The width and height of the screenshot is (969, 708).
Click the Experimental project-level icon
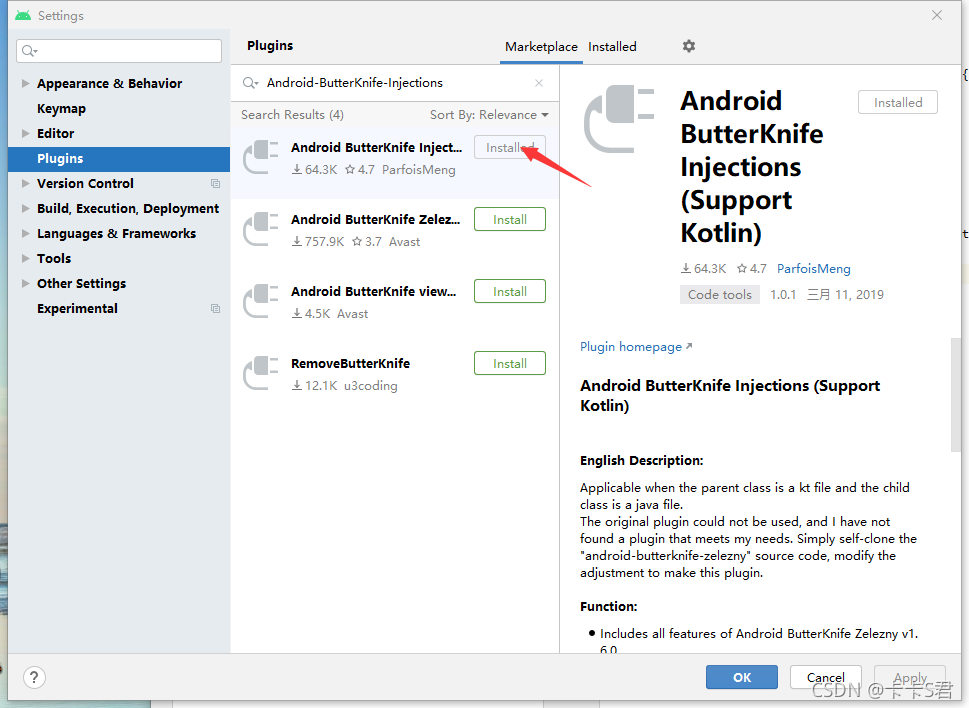pyautogui.click(x=215, y=308)
